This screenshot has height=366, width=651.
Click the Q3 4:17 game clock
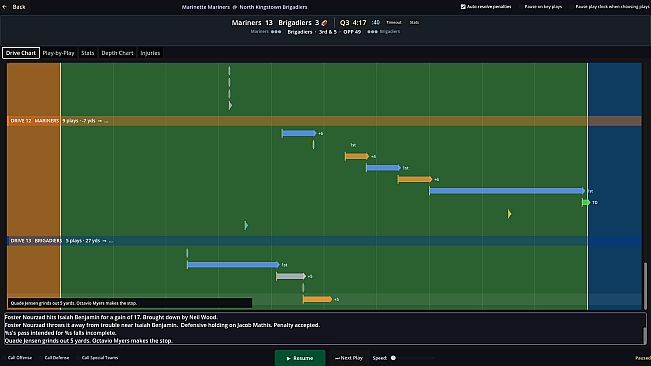353,23
